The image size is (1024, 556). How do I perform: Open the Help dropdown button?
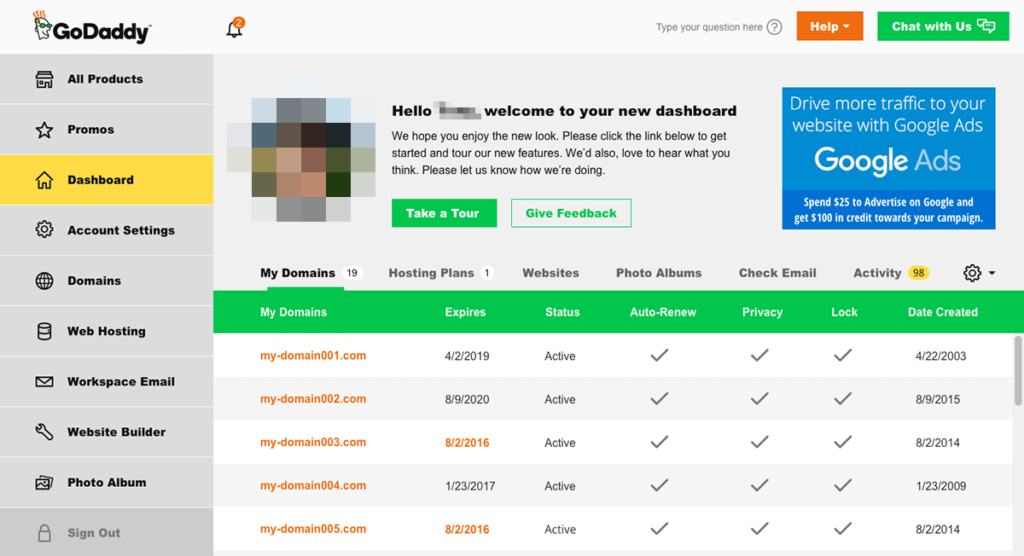click(x=829, y=26)
